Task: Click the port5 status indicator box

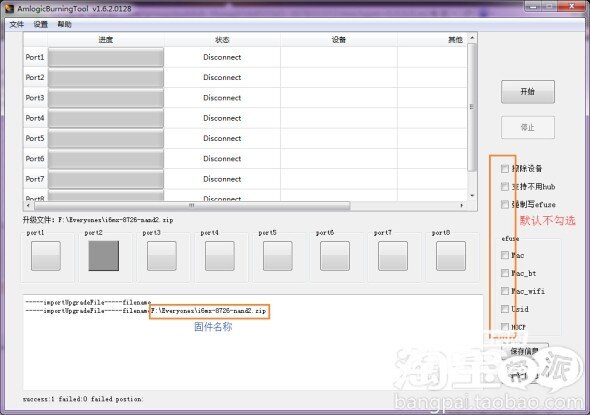Action: coord(278,256)
